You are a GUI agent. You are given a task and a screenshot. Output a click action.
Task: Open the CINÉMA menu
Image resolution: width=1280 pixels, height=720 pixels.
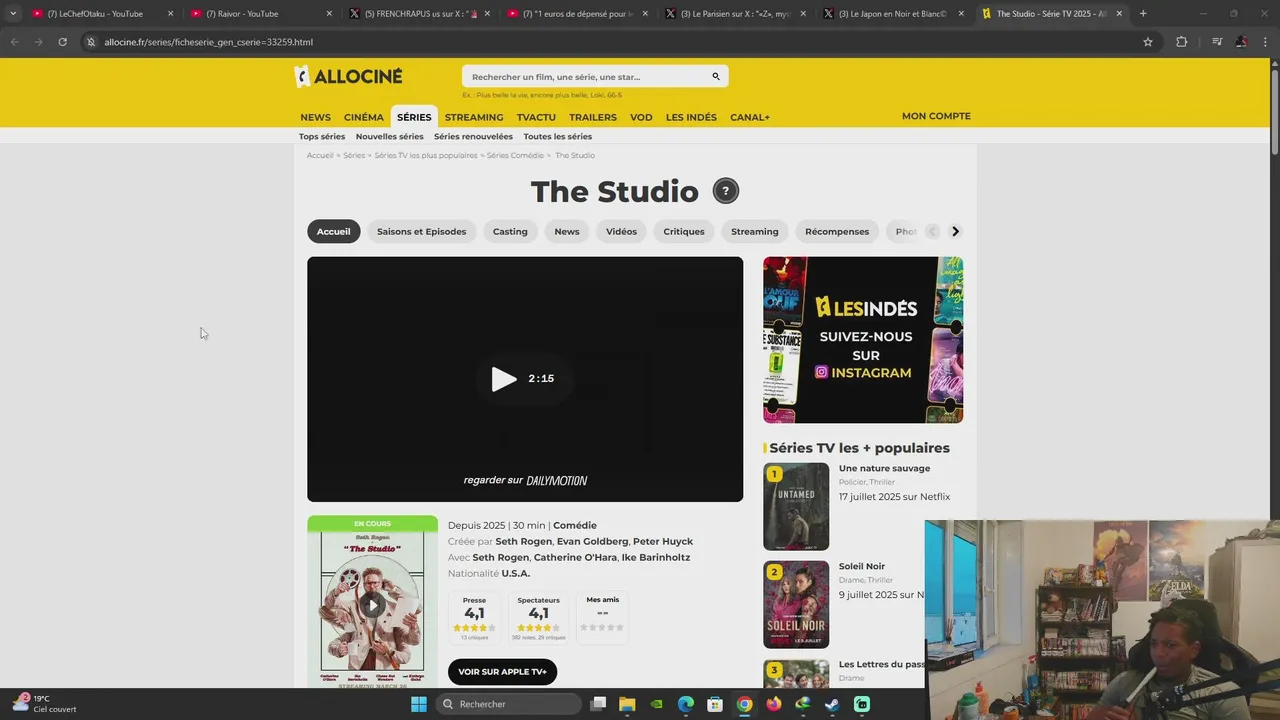pos(364,117)
